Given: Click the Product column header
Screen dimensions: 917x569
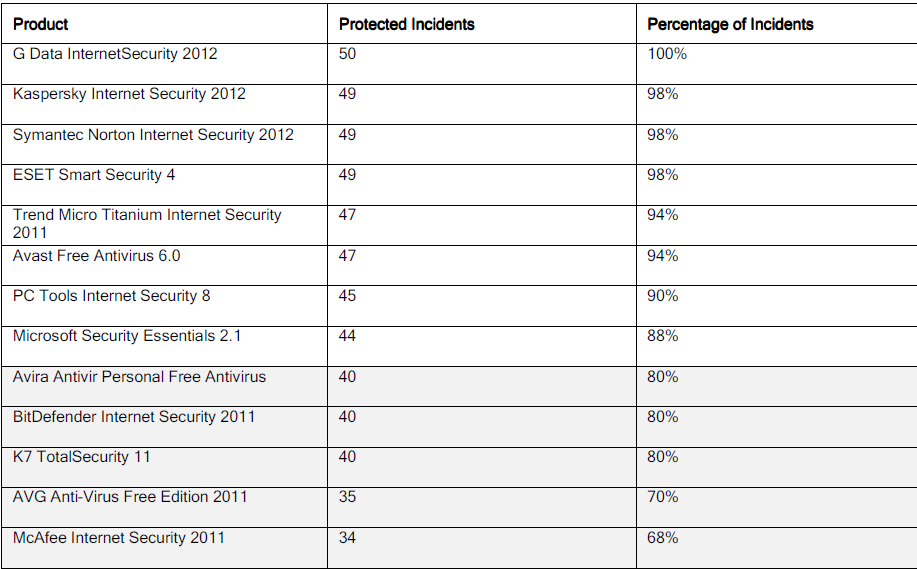Looking at the screenshot, I should click(40, 24).
